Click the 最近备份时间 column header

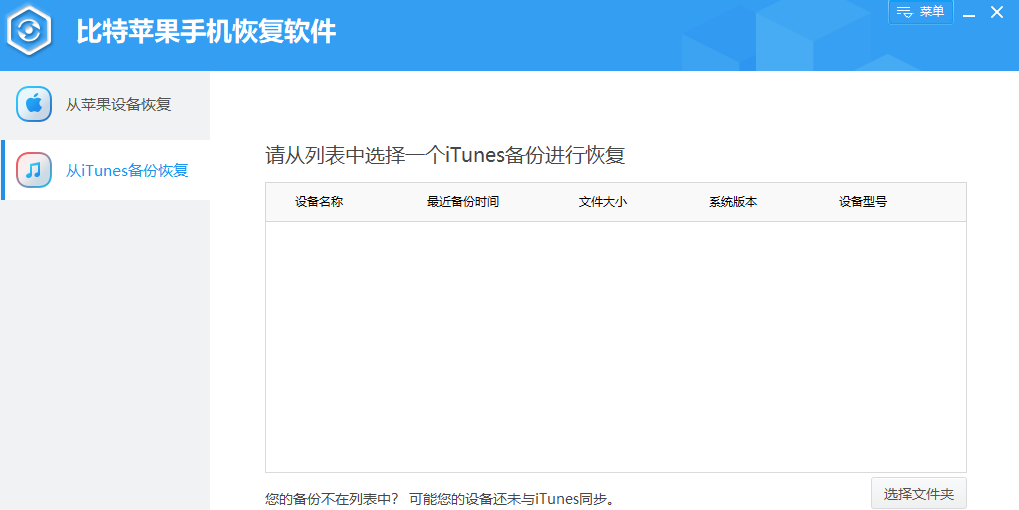point(463,201)
